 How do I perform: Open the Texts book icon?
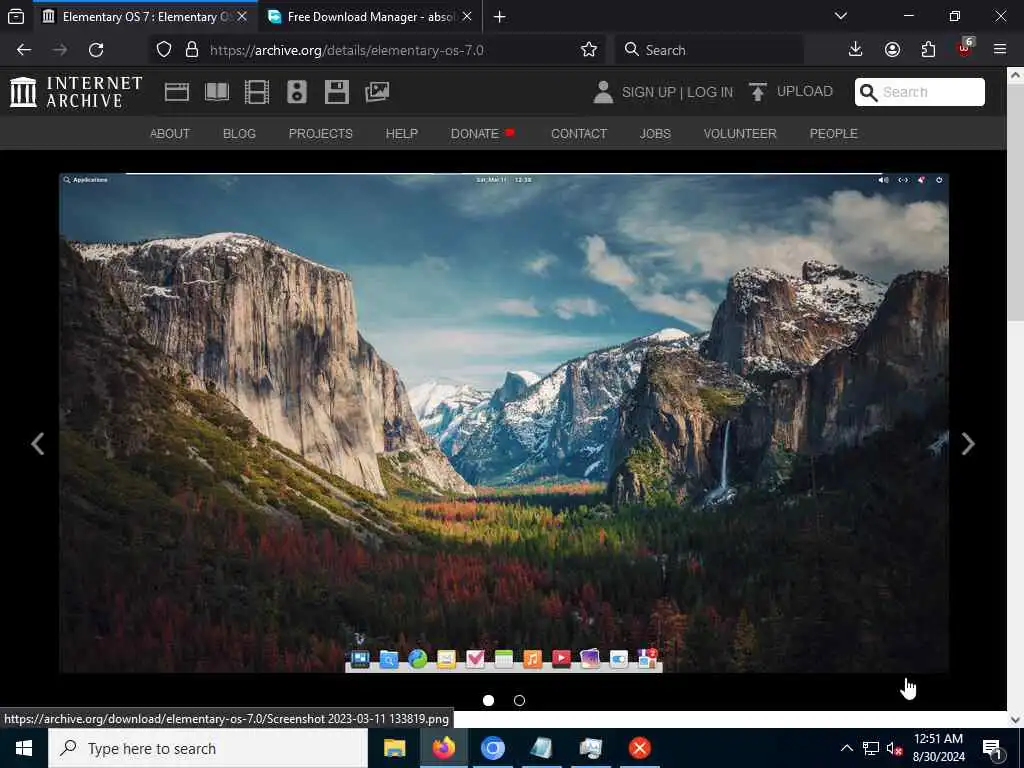(x=217, y=92)
